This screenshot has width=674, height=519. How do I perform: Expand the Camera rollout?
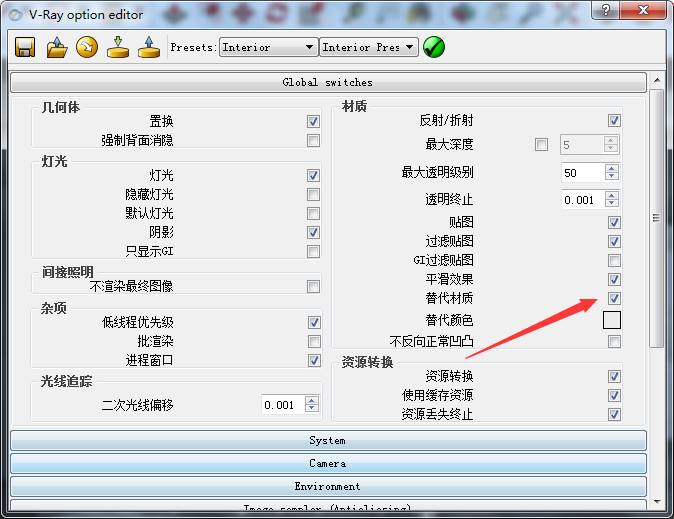click(x=328, y=463)
